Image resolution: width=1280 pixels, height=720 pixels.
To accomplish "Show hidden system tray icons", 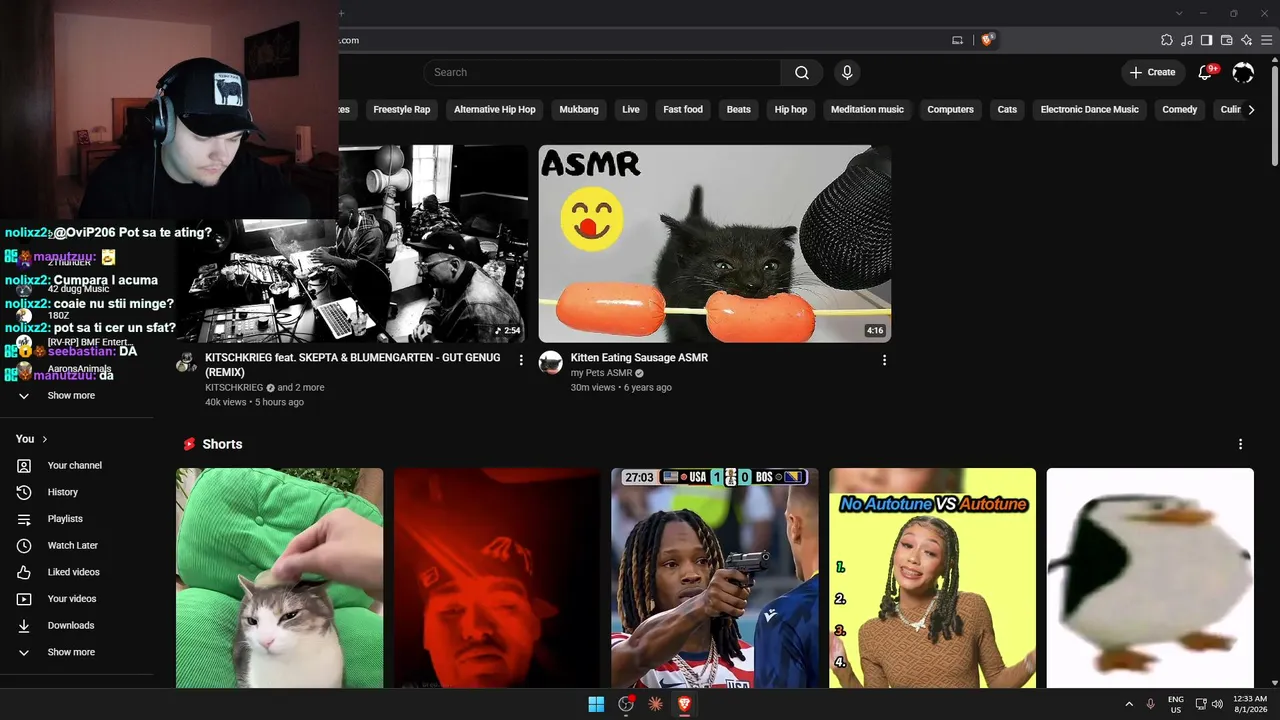I will tap(1129, 704).
